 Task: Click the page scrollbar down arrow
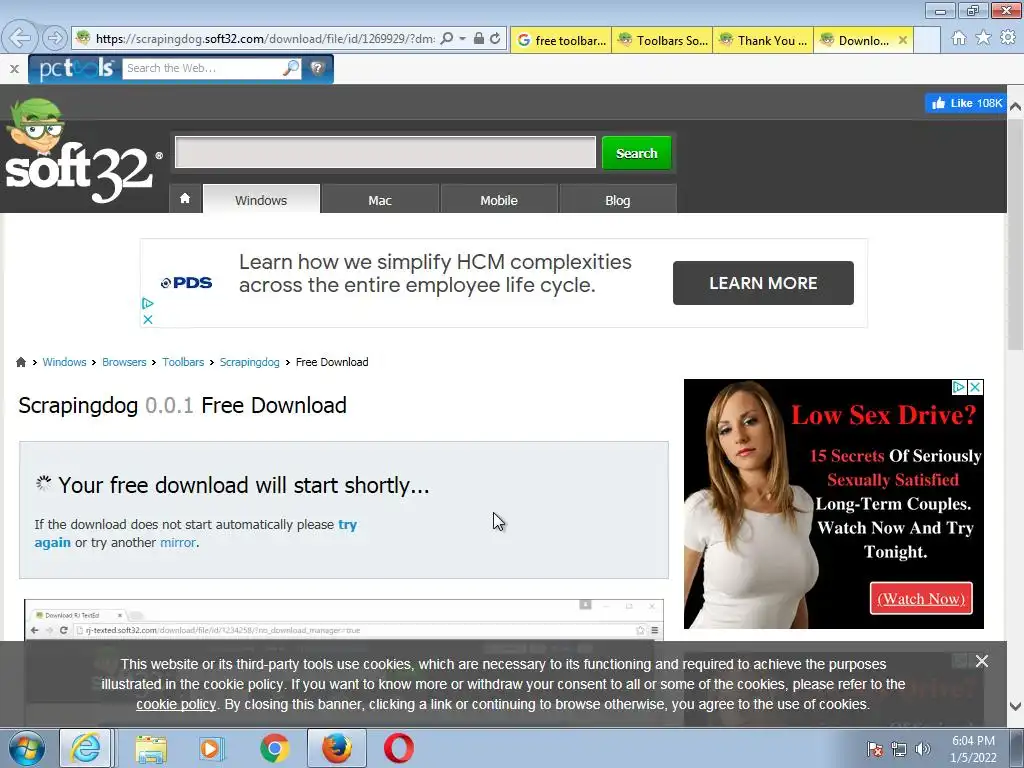point(1015,706)
